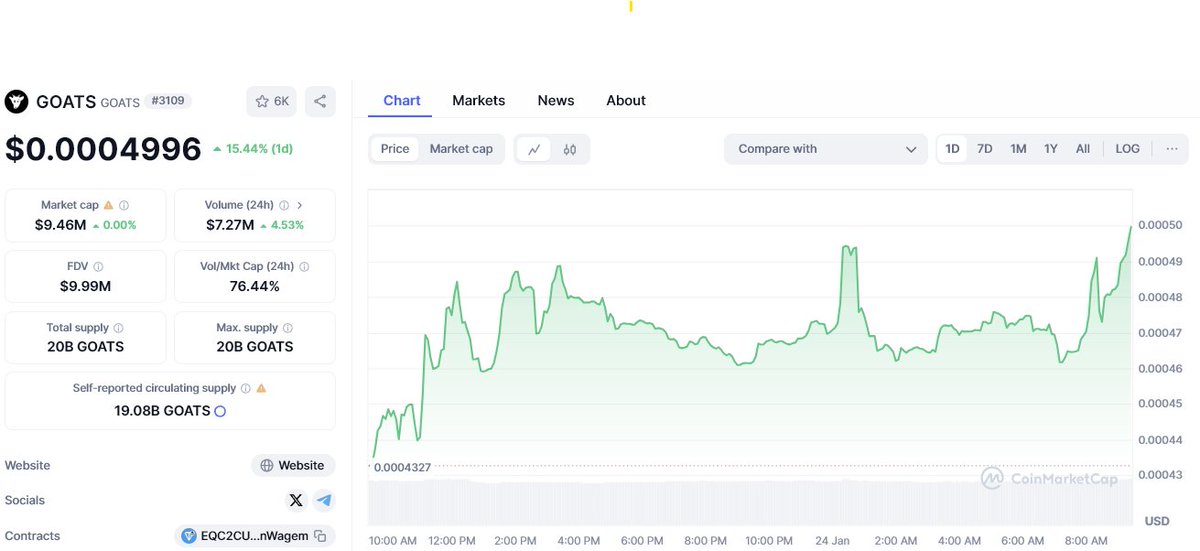This screenshot has width=1200, height=551.
Task: Click the Max. supply info icon
Action: click(287, 328)
